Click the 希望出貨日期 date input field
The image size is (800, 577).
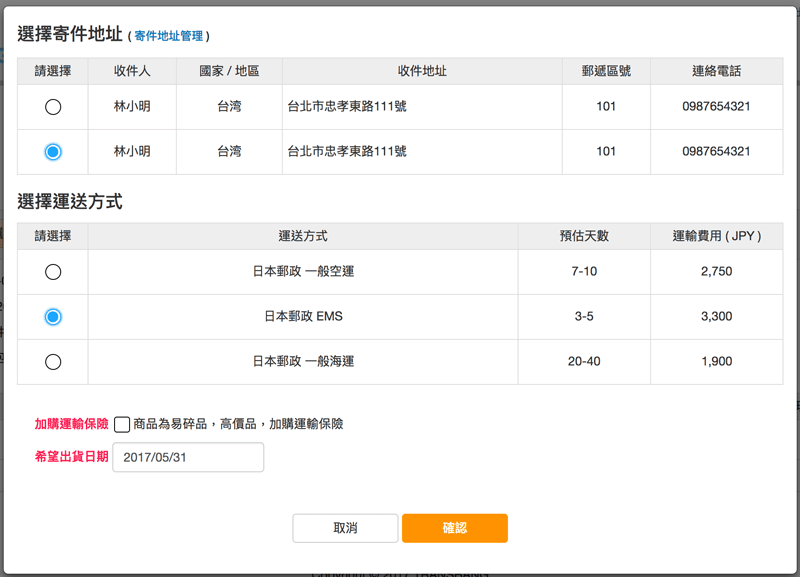coord(188,457)
